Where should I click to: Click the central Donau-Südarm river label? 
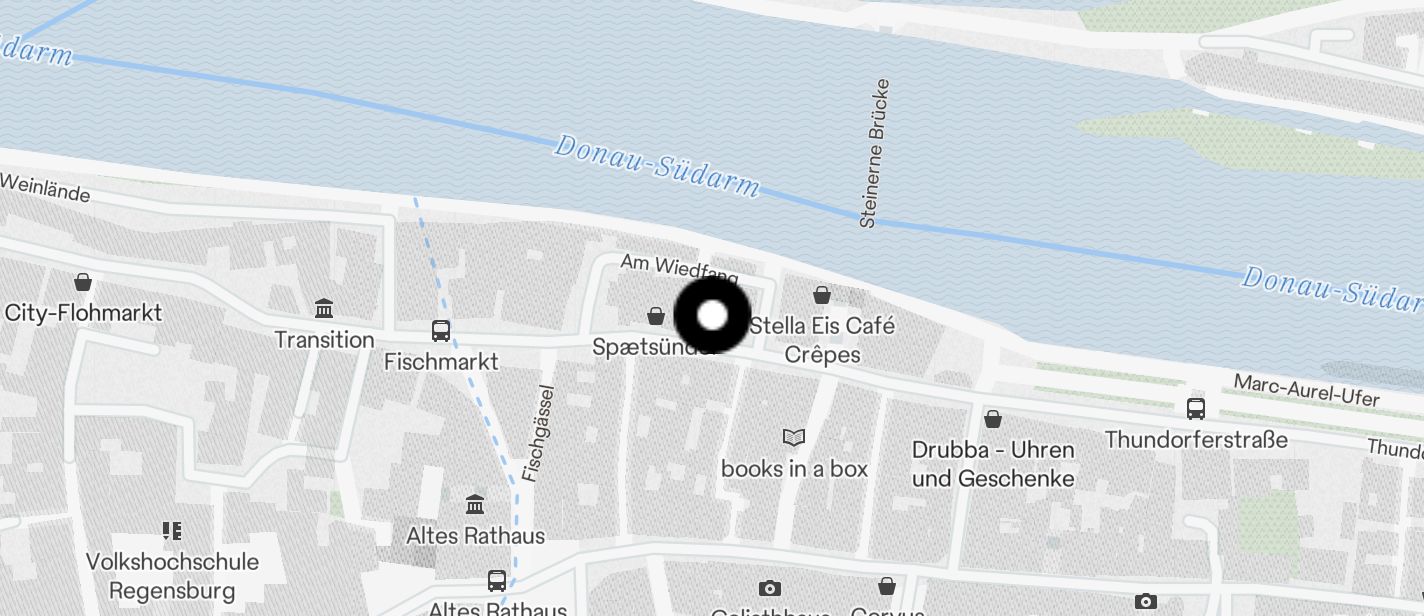(657, 165)
